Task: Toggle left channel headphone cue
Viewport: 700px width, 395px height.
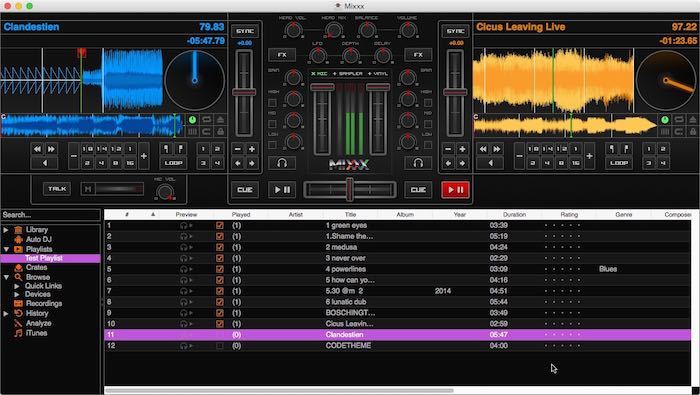Action: click(282, 163)
